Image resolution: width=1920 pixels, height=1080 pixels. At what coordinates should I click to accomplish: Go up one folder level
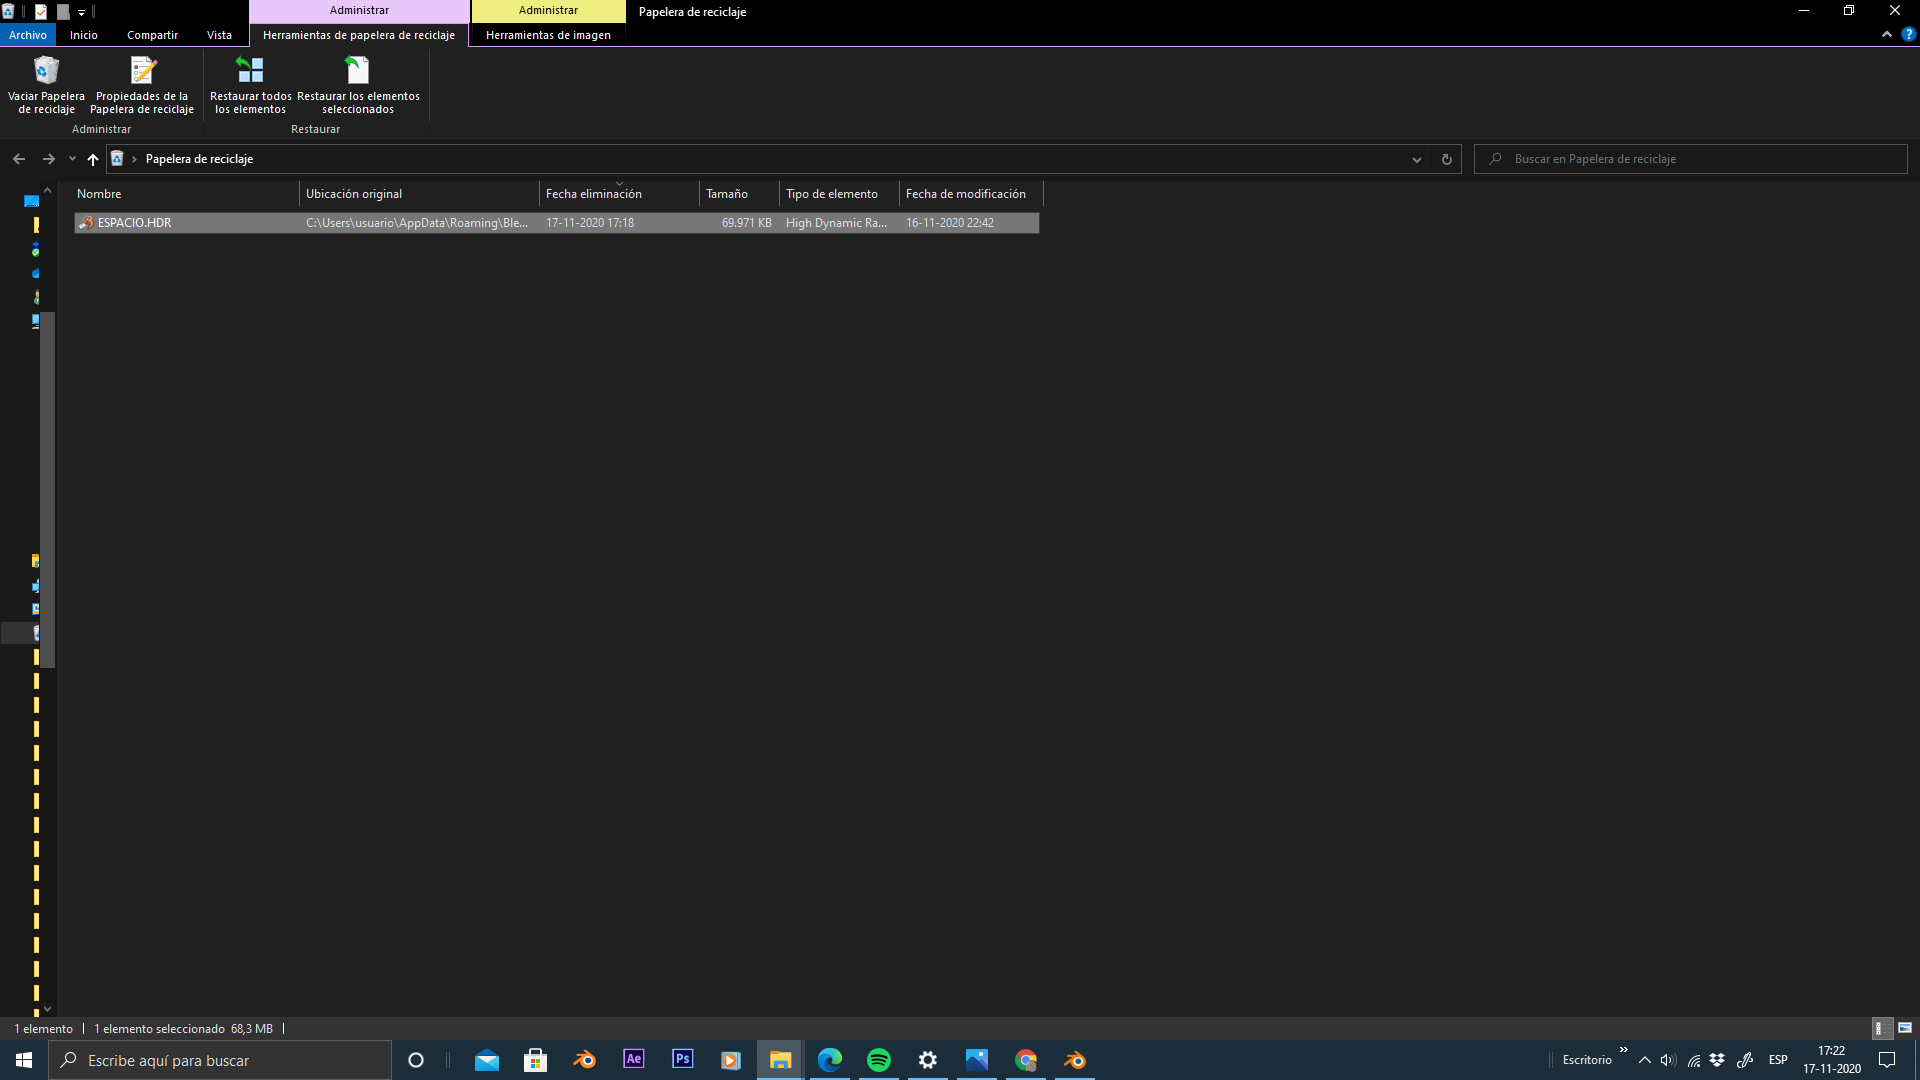click(x=92, y=159)
